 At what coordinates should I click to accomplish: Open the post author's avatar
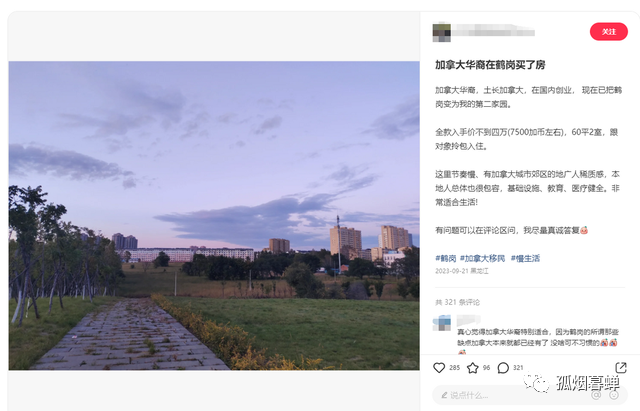442,33
